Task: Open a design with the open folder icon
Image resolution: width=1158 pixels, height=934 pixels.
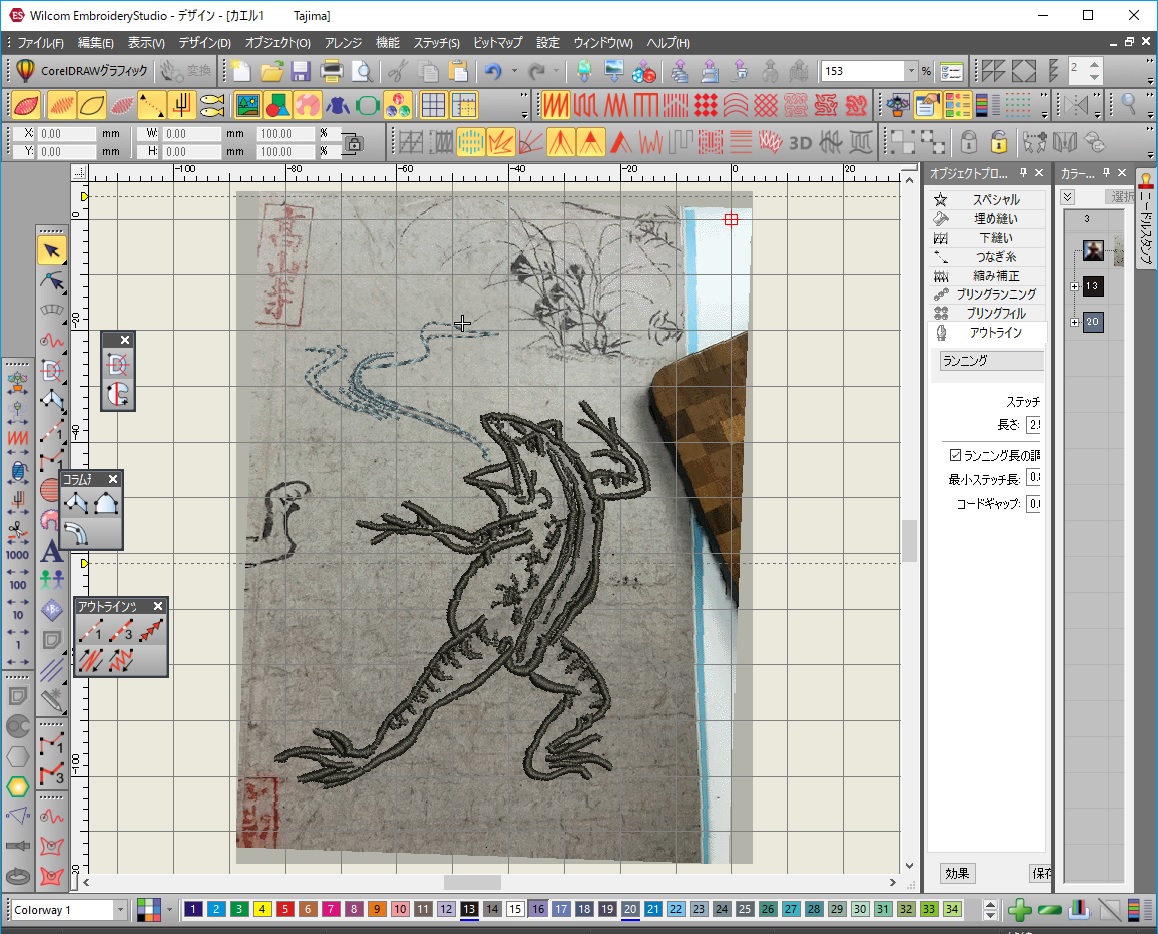Action: 271,71
